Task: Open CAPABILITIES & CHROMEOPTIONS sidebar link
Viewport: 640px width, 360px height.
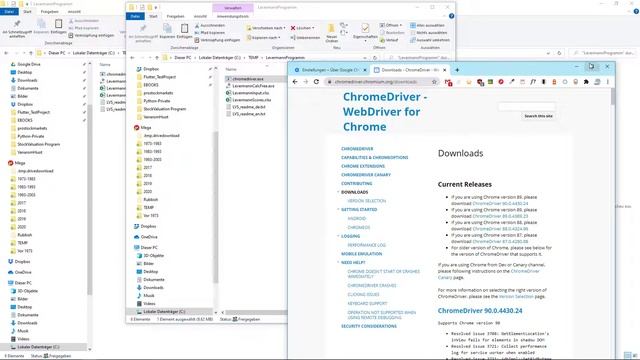Action: (x=374, y=157)
